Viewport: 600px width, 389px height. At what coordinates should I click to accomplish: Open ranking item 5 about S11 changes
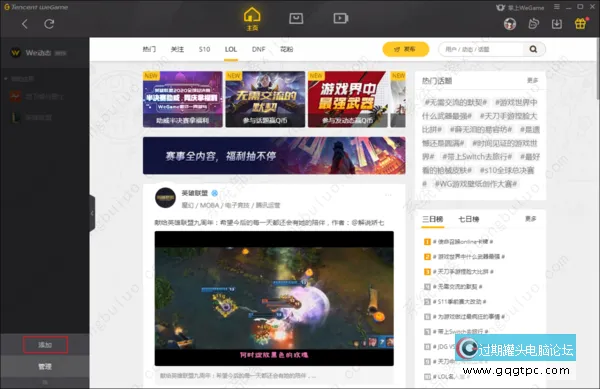(x=455, y=302)
